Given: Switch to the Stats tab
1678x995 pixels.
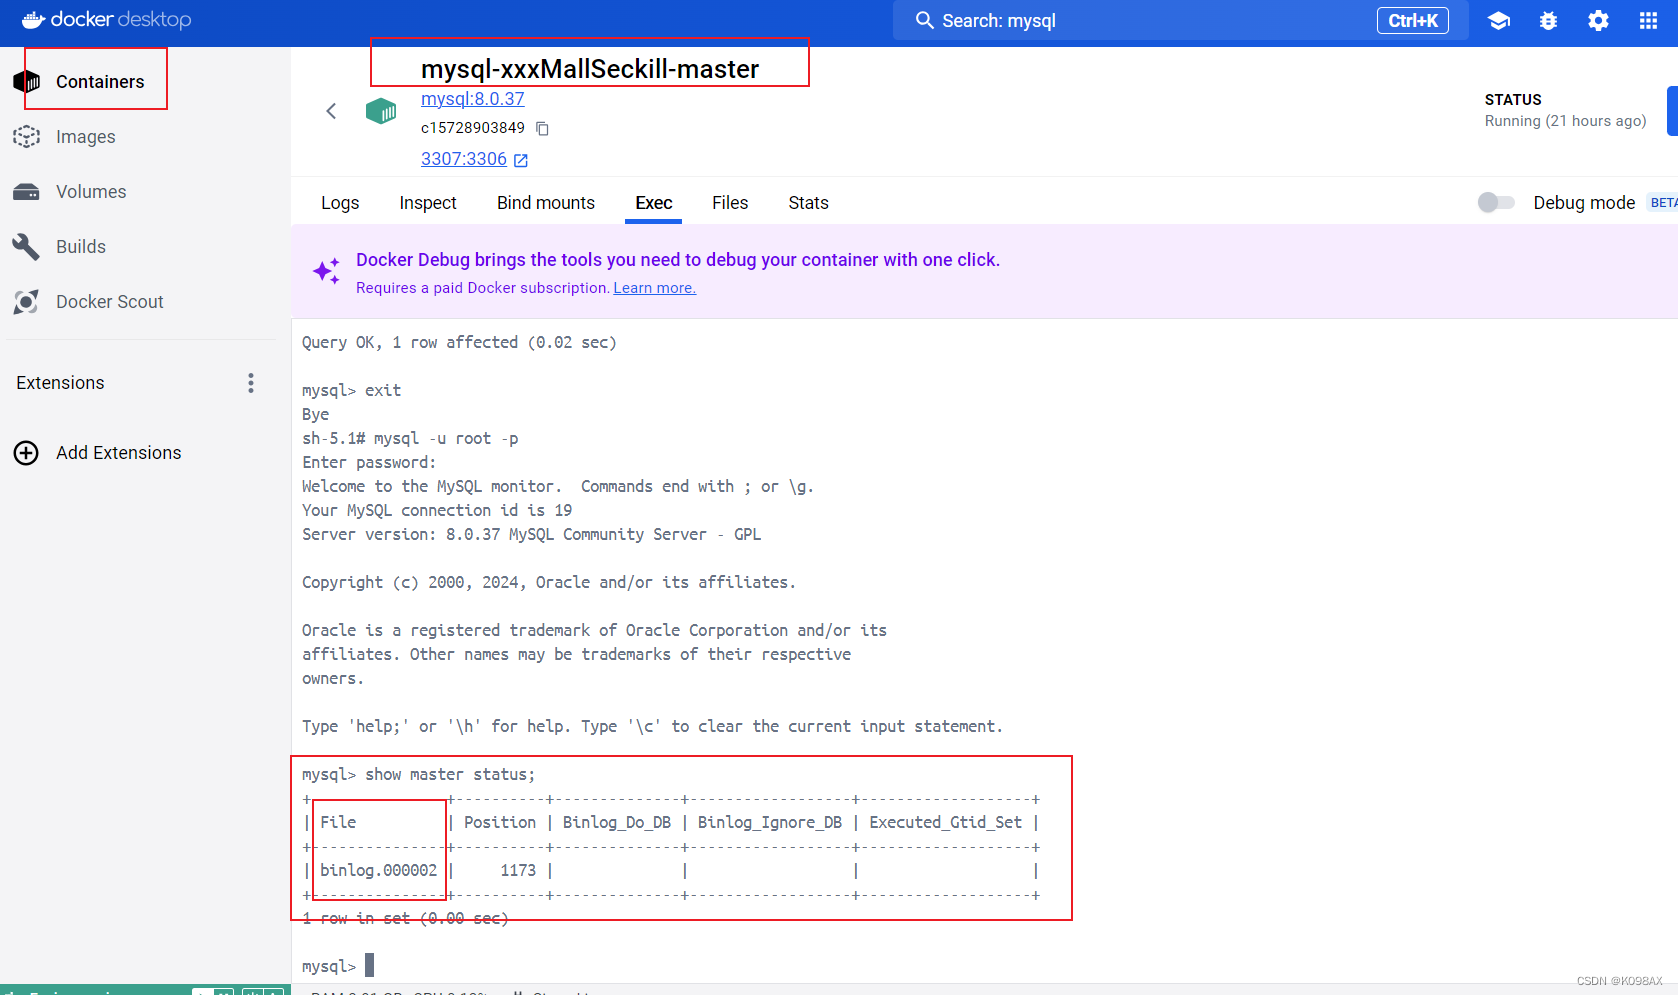Looking at the screenshot, I should click(x=808, y=203).
